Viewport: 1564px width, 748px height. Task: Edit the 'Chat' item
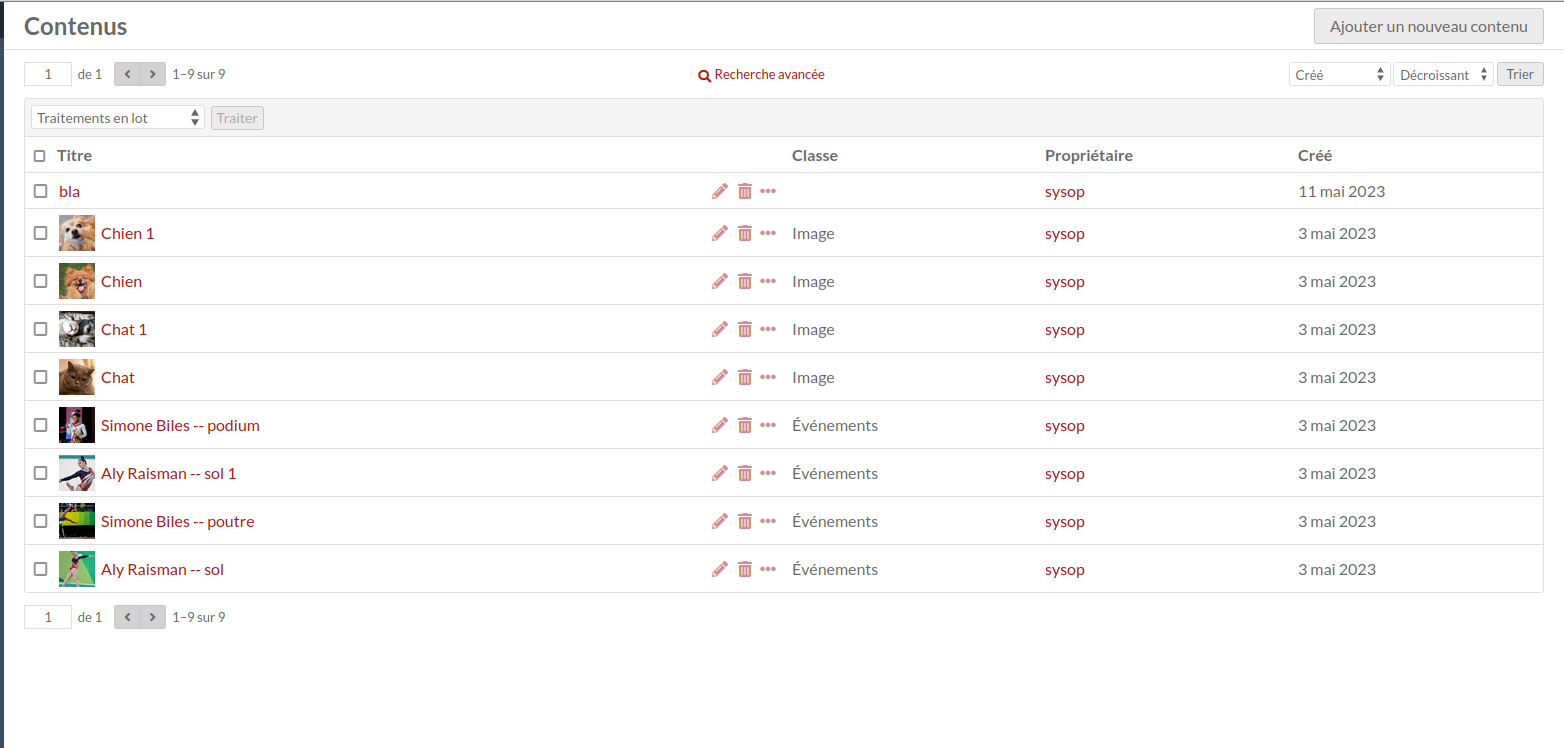[720, 377]
